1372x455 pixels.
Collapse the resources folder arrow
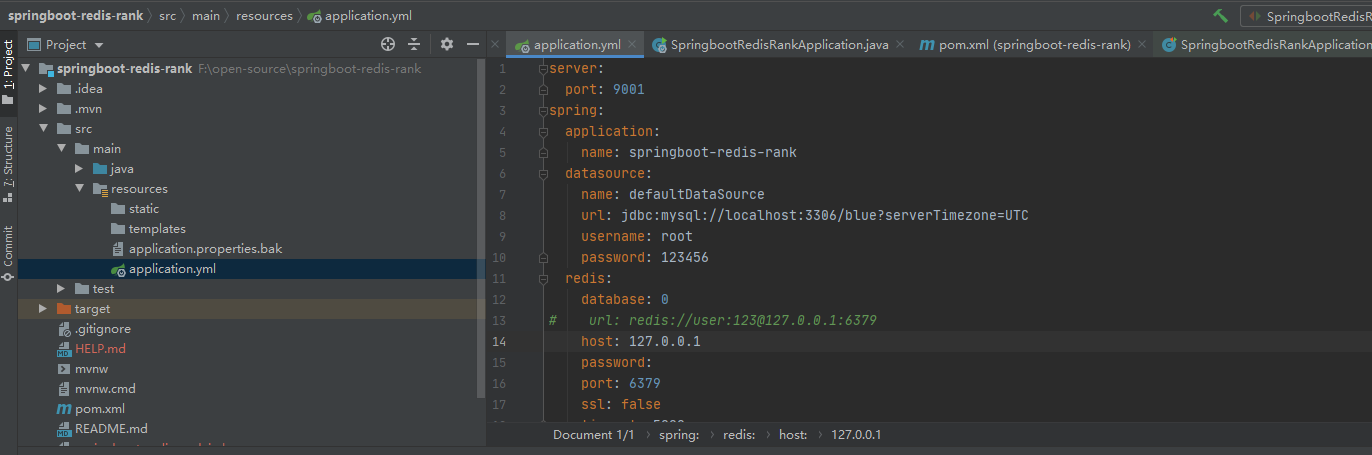pos(79,188)
